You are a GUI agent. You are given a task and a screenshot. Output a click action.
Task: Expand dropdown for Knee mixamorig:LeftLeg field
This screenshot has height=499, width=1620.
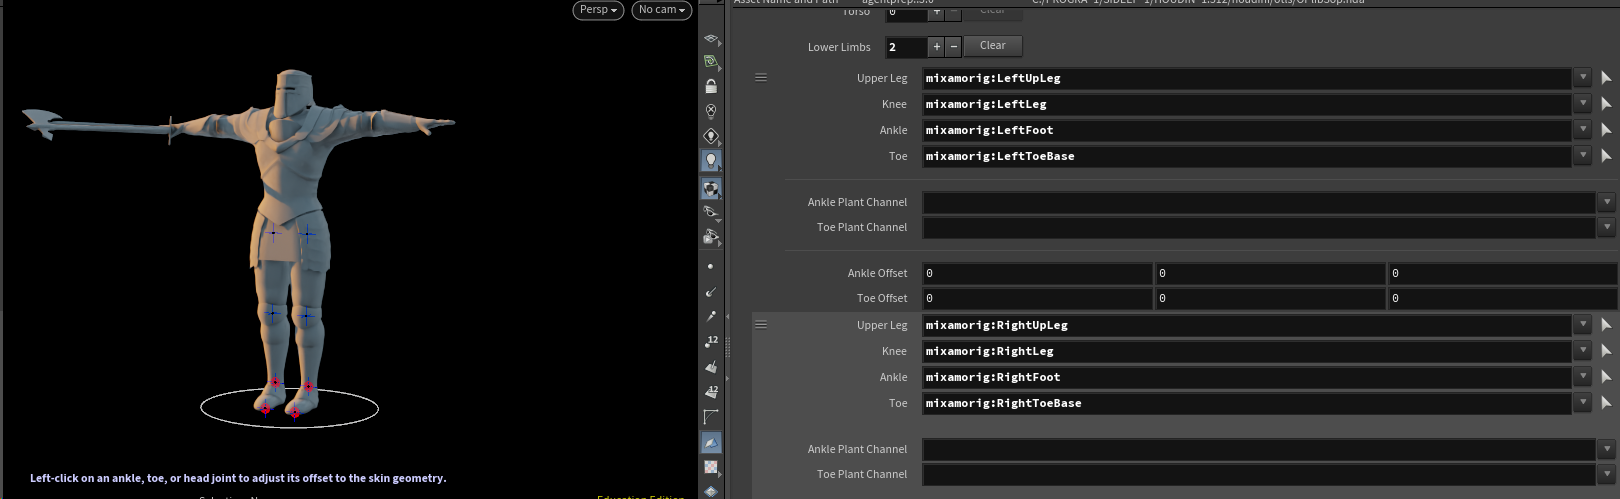point(1582,104)
